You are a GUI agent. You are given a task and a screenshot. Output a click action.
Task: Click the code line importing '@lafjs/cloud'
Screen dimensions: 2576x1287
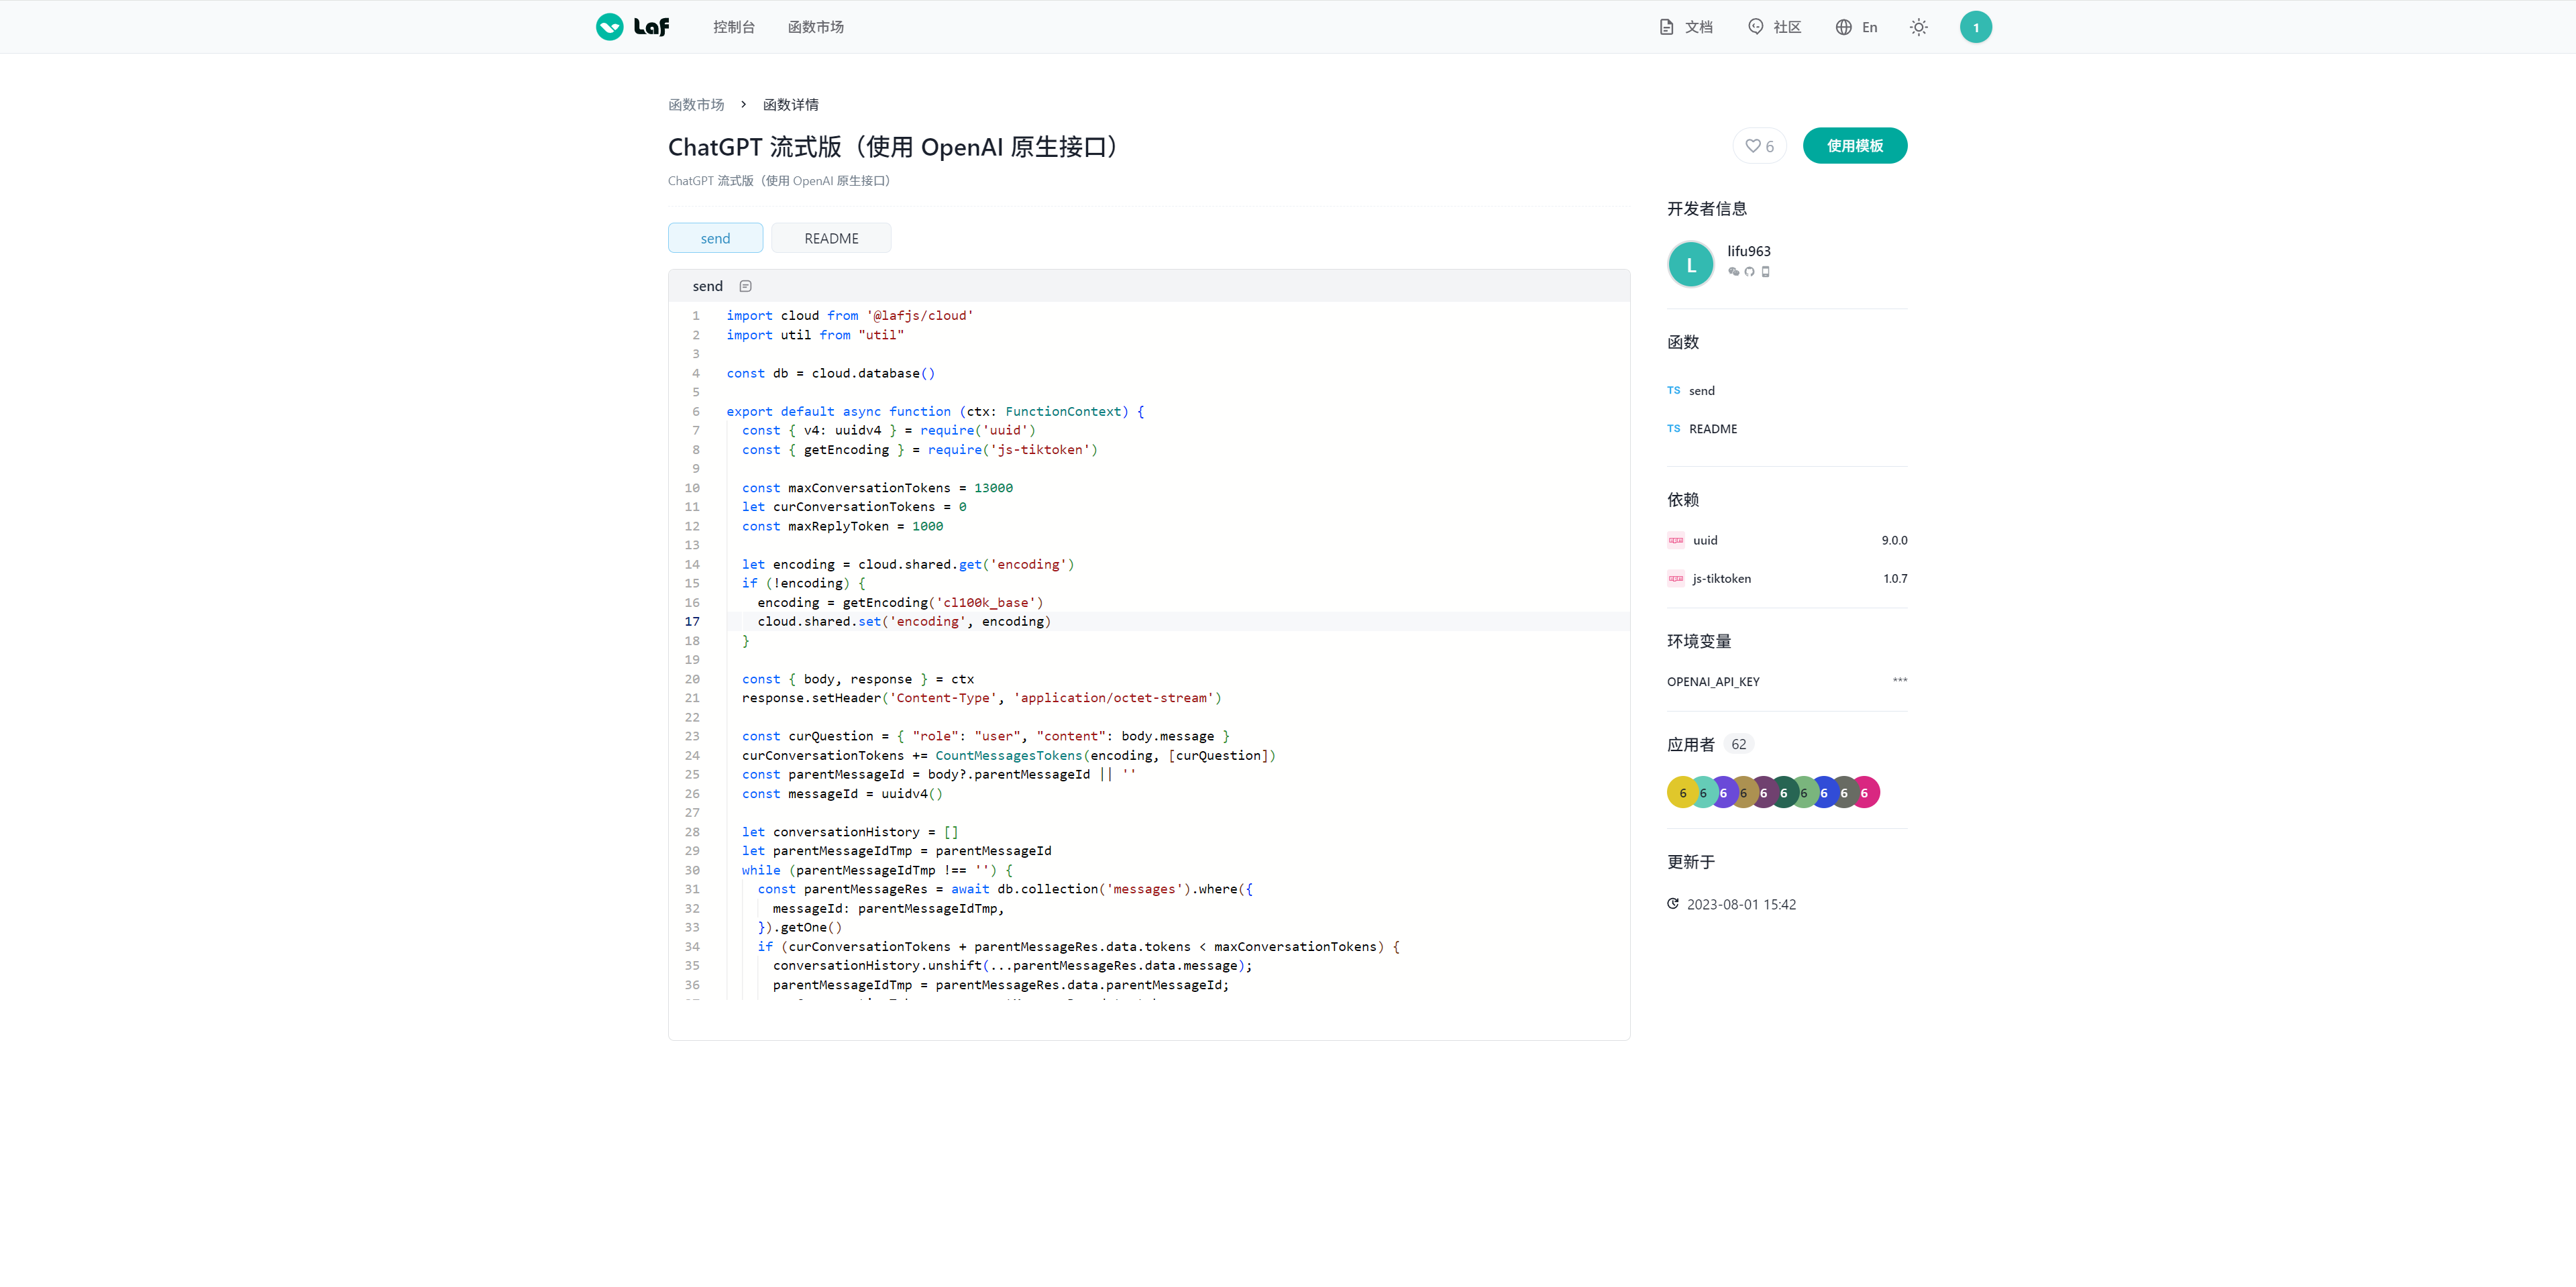849,316
